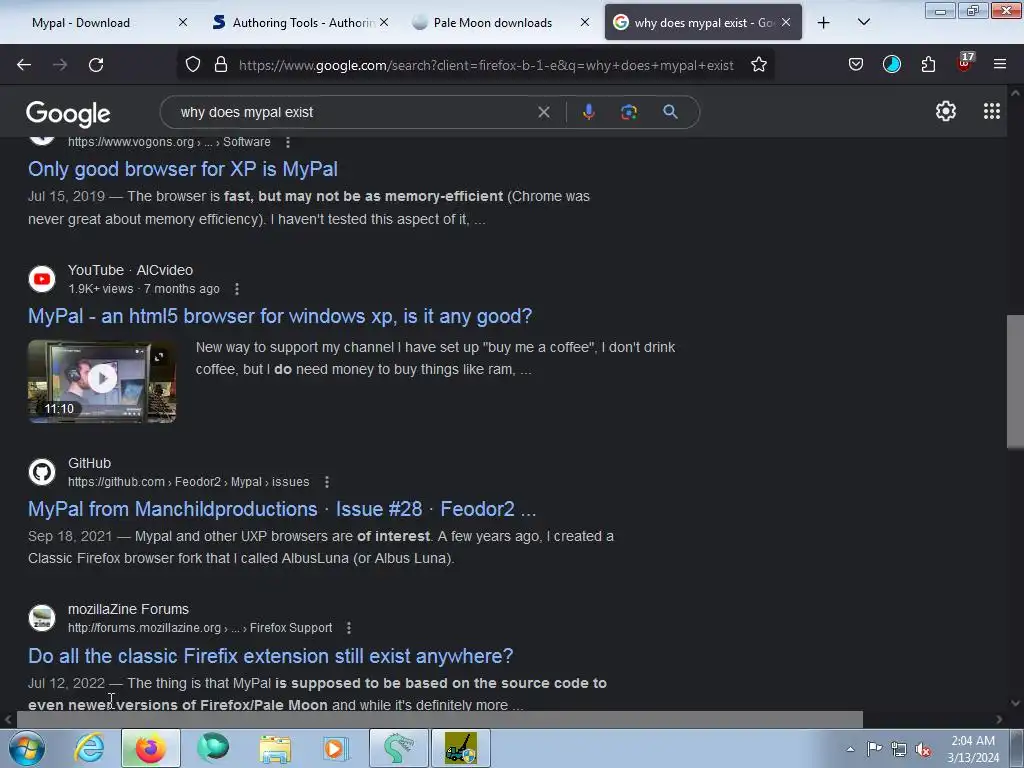The image size is (1024, 768).
Task: Open Action Center flag in tray
Action: (x=874, y=749)
